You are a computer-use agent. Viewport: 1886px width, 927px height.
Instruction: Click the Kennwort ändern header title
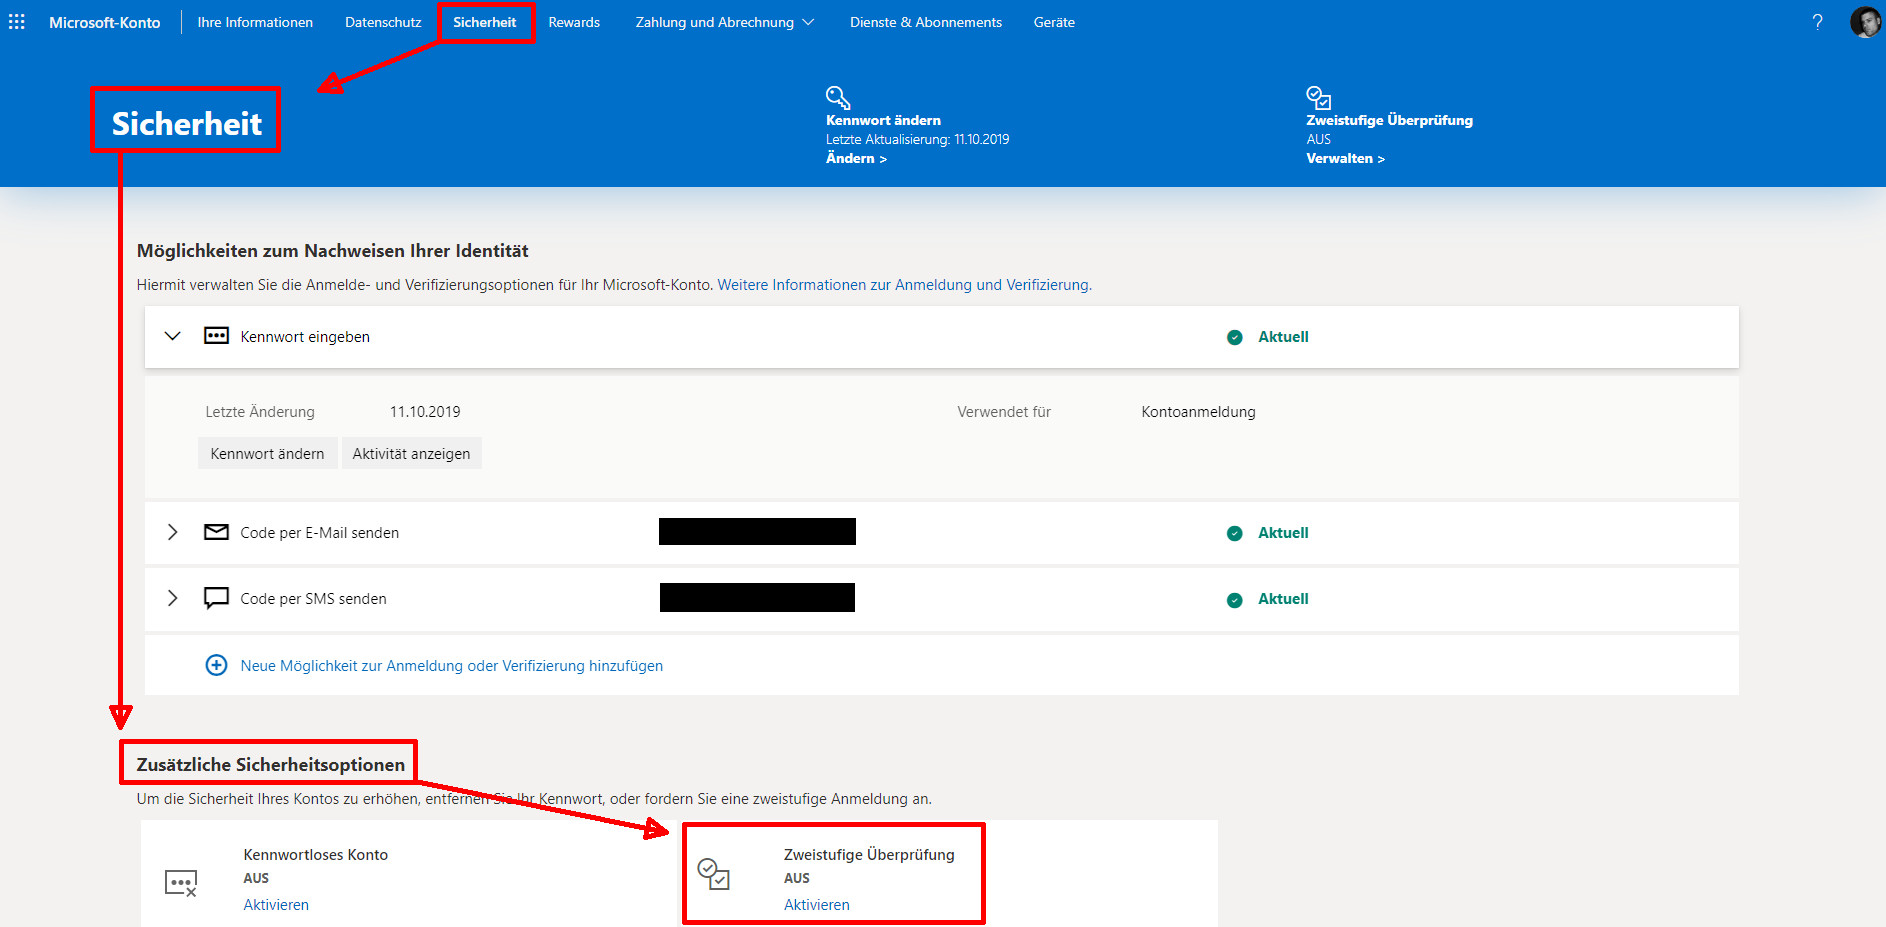(883, 120)
